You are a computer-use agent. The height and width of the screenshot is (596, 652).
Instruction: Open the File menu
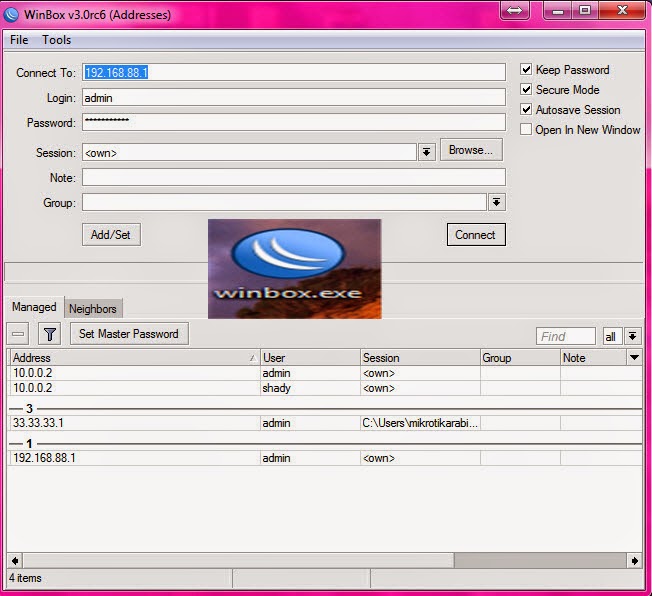click(x=19, y=40)
